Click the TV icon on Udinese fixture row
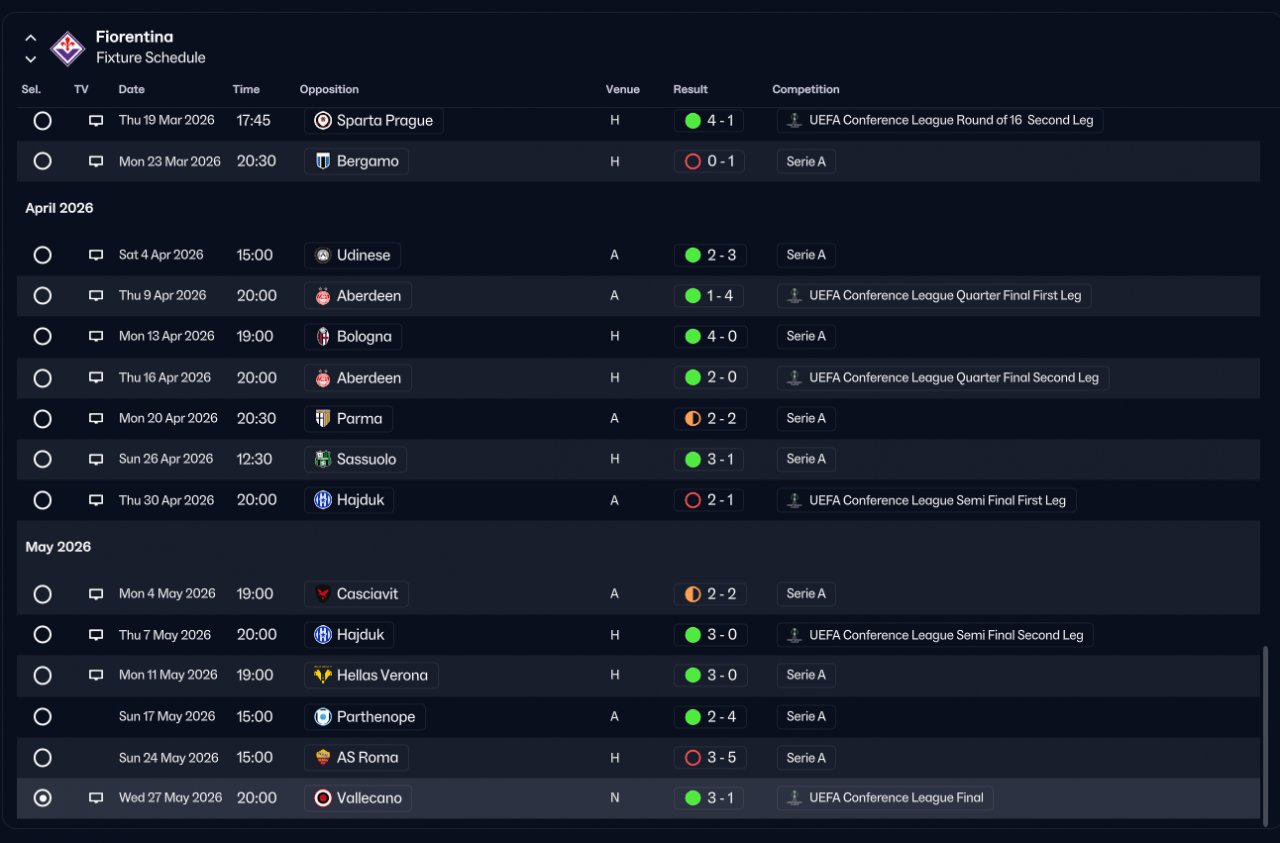This screenshot has height=843, width=1280. coord(96,255)
